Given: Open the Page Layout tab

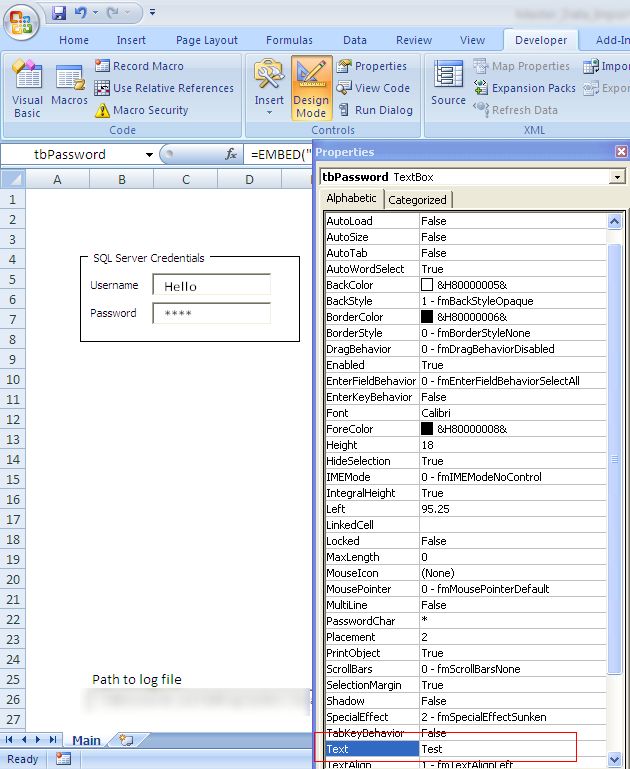Looking at the screenshot, I should pyautogui.click(x=206, y=40).
